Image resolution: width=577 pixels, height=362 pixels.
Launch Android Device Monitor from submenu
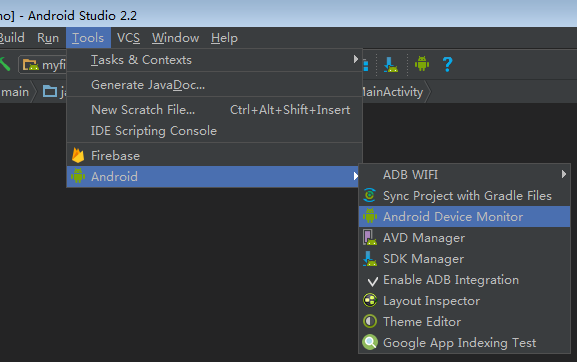[464, 217]
